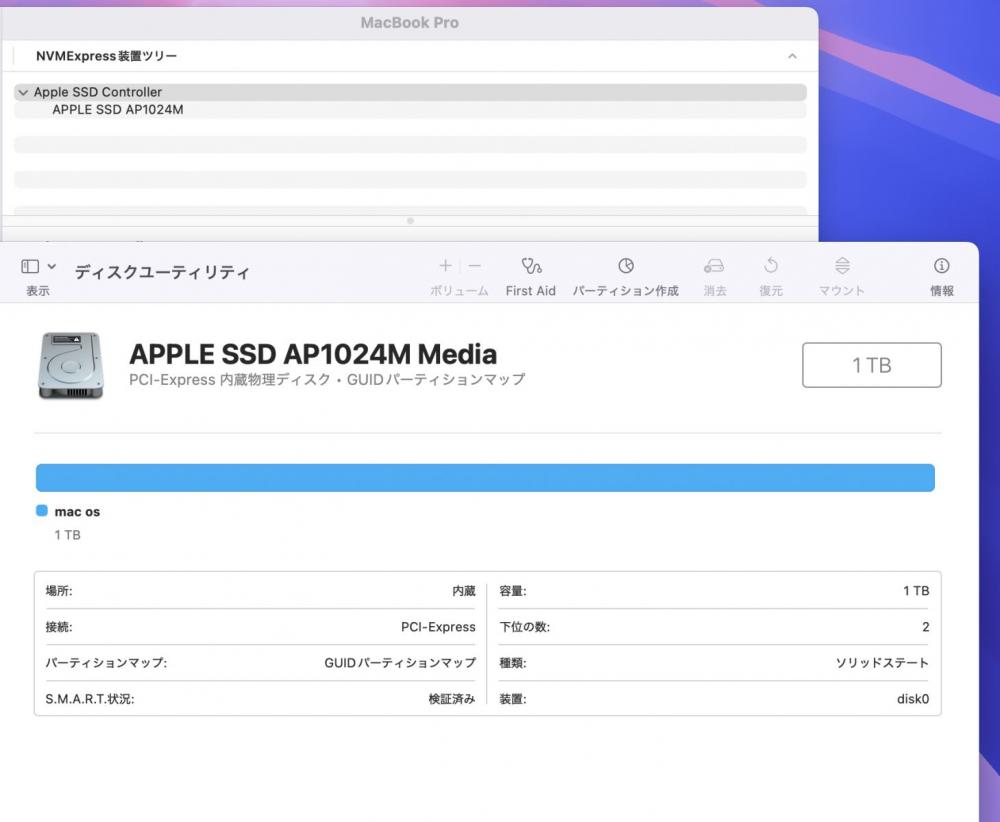Click the S.M.A.R.T.状況 value 検証済み
This screenshot has height=822, width=1000.
[452, 699]
